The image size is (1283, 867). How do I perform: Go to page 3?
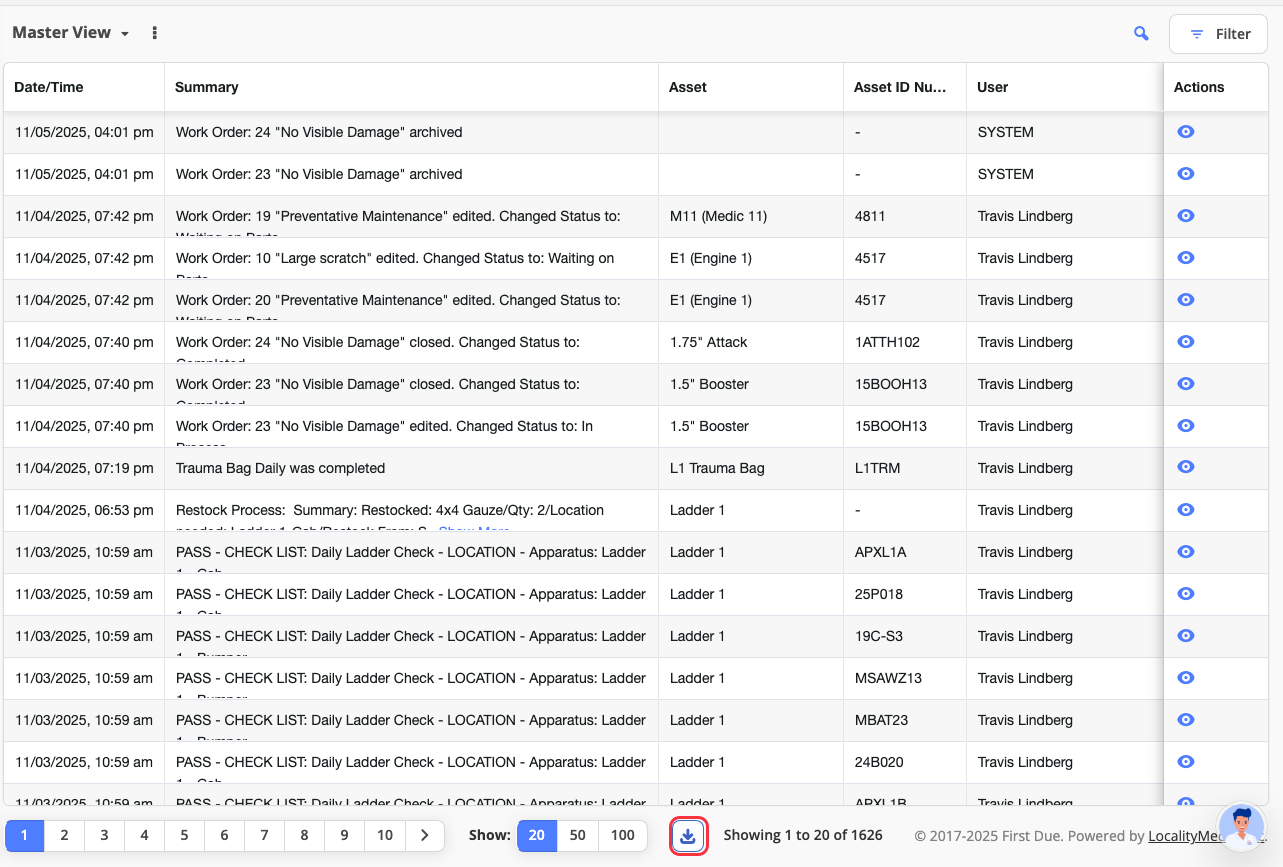(x=104, y=835)
